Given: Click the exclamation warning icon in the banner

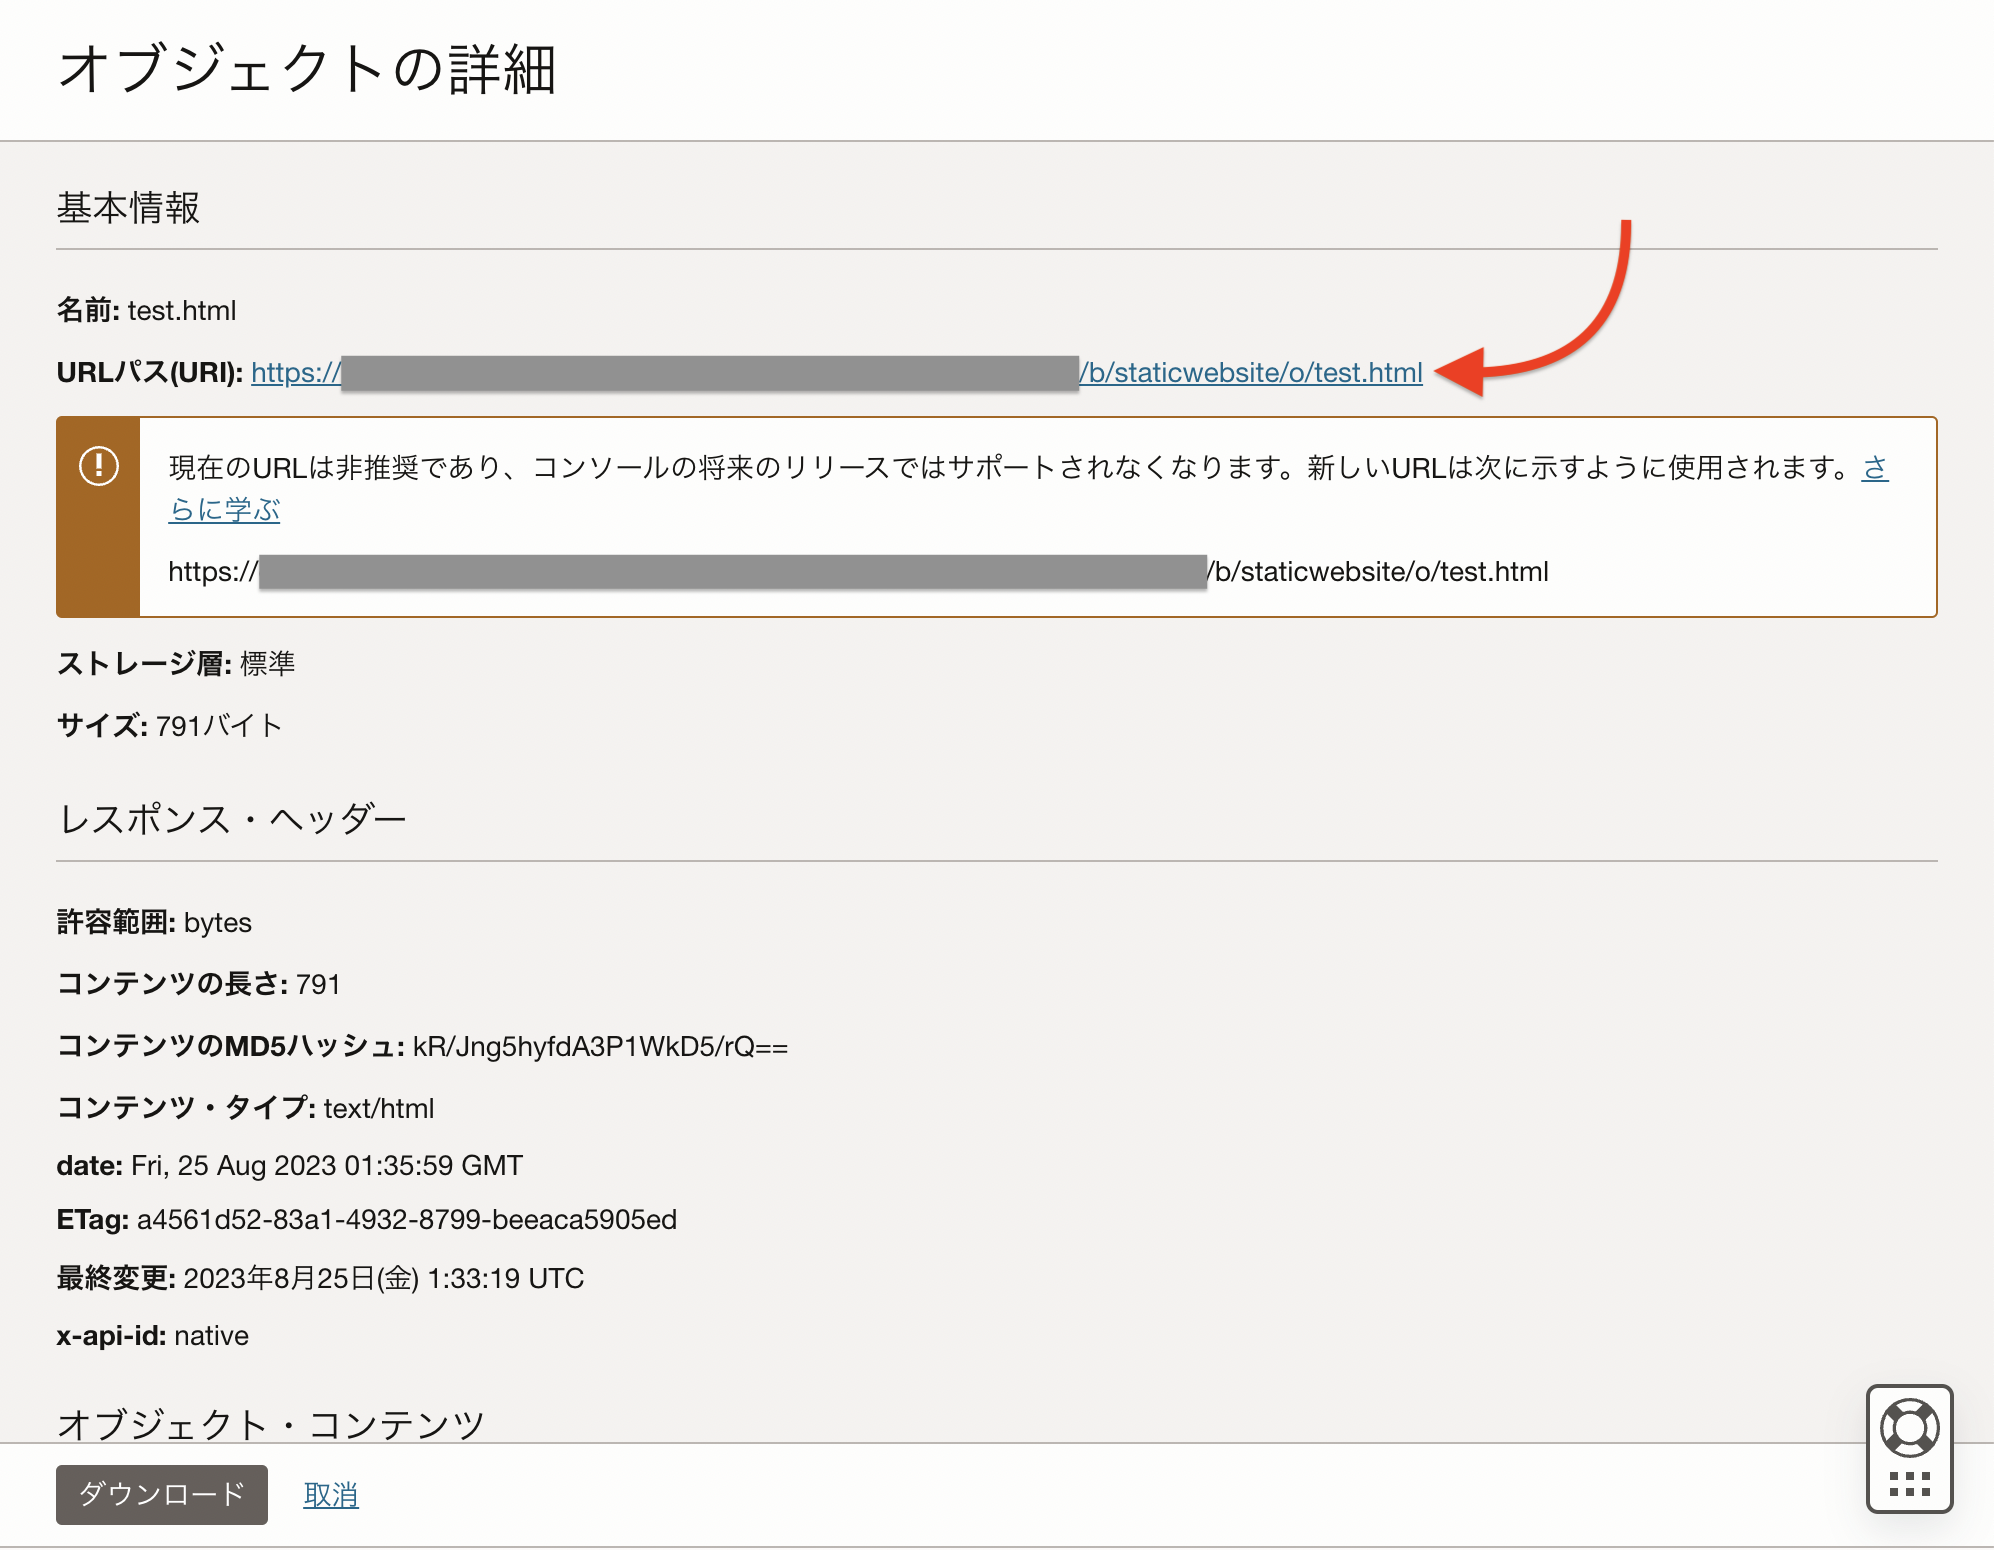Looking at the screenshot, I should point(99,466).
